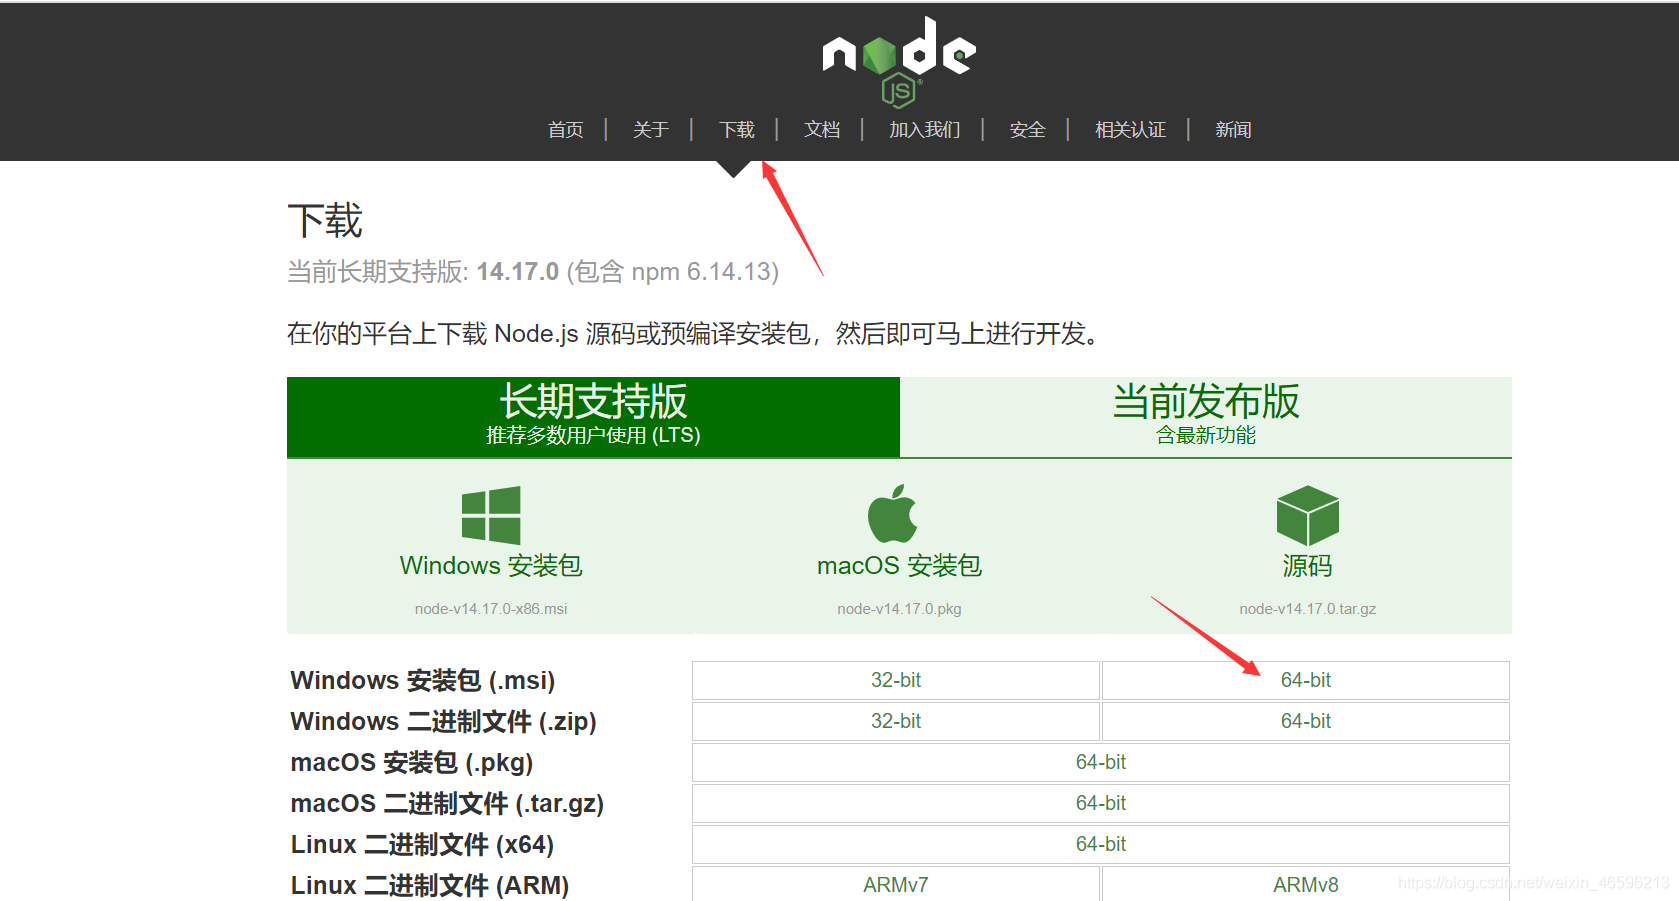Download the macOS .tar.gz 64-bit binary
1679x901 pixels.
click(1101, 803)
